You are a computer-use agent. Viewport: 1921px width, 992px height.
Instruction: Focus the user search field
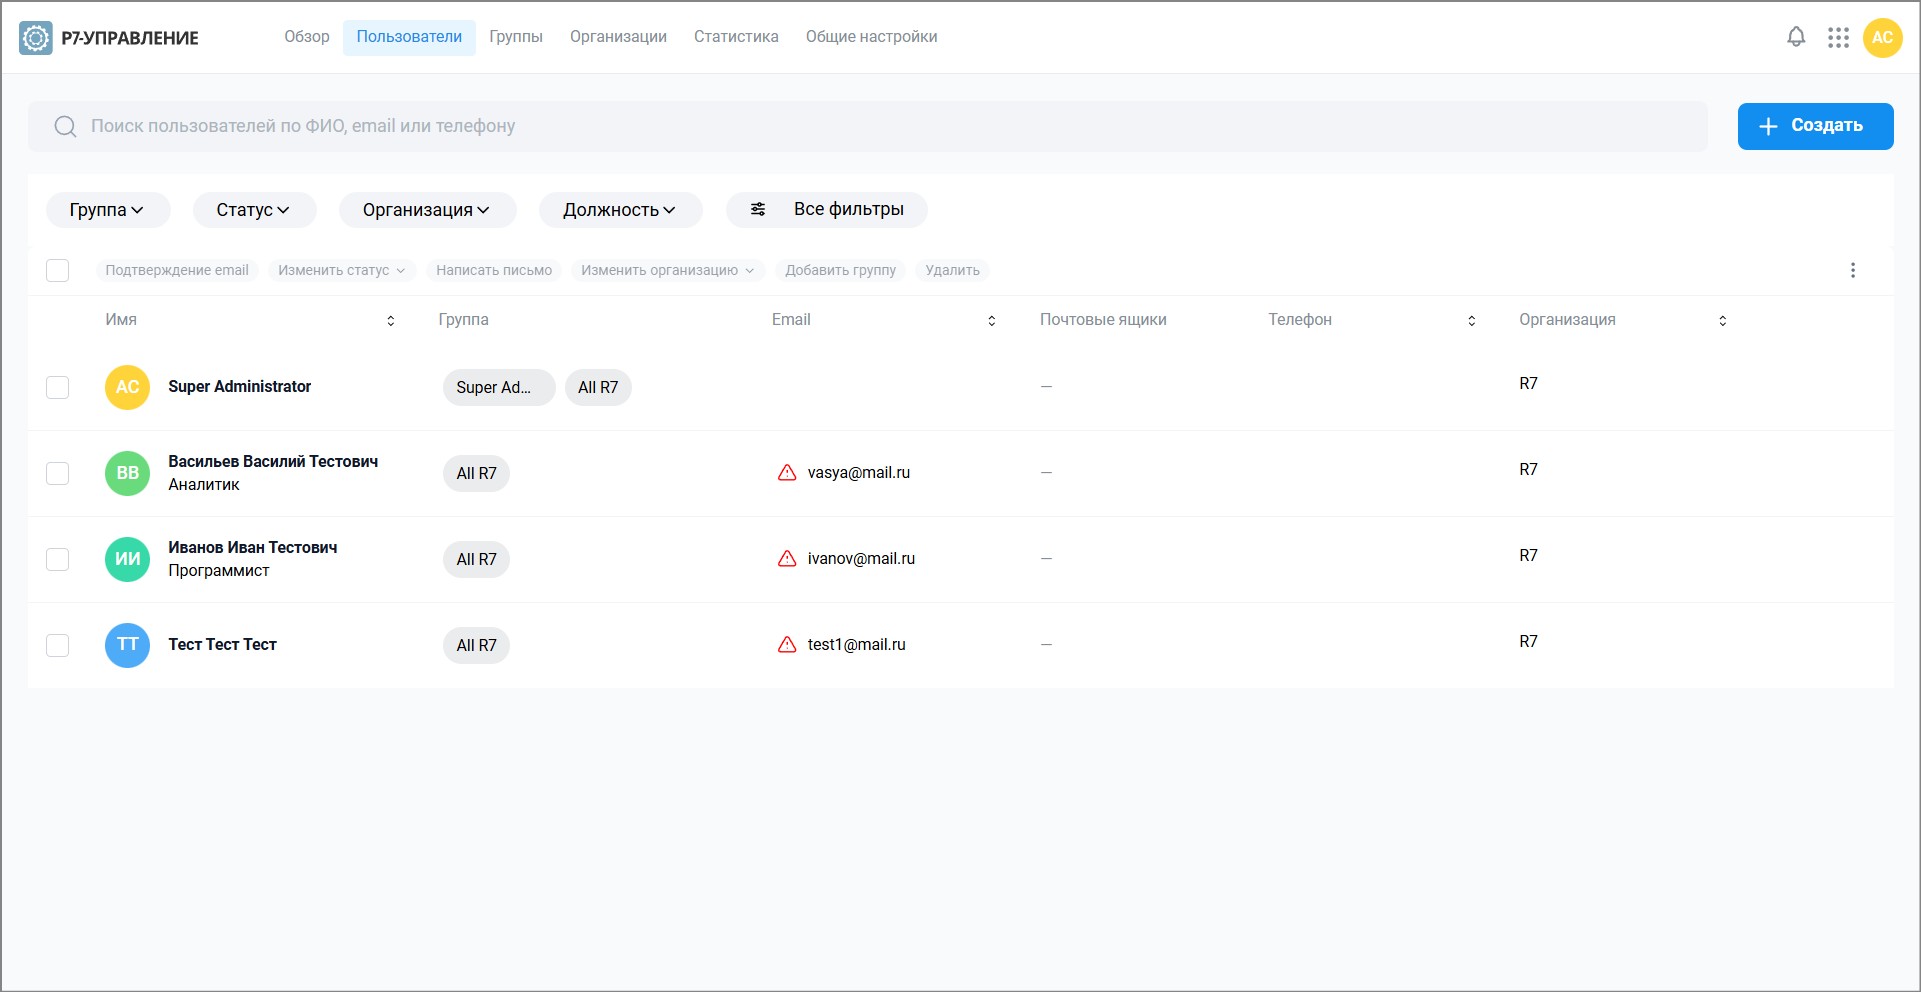point(868,126)
